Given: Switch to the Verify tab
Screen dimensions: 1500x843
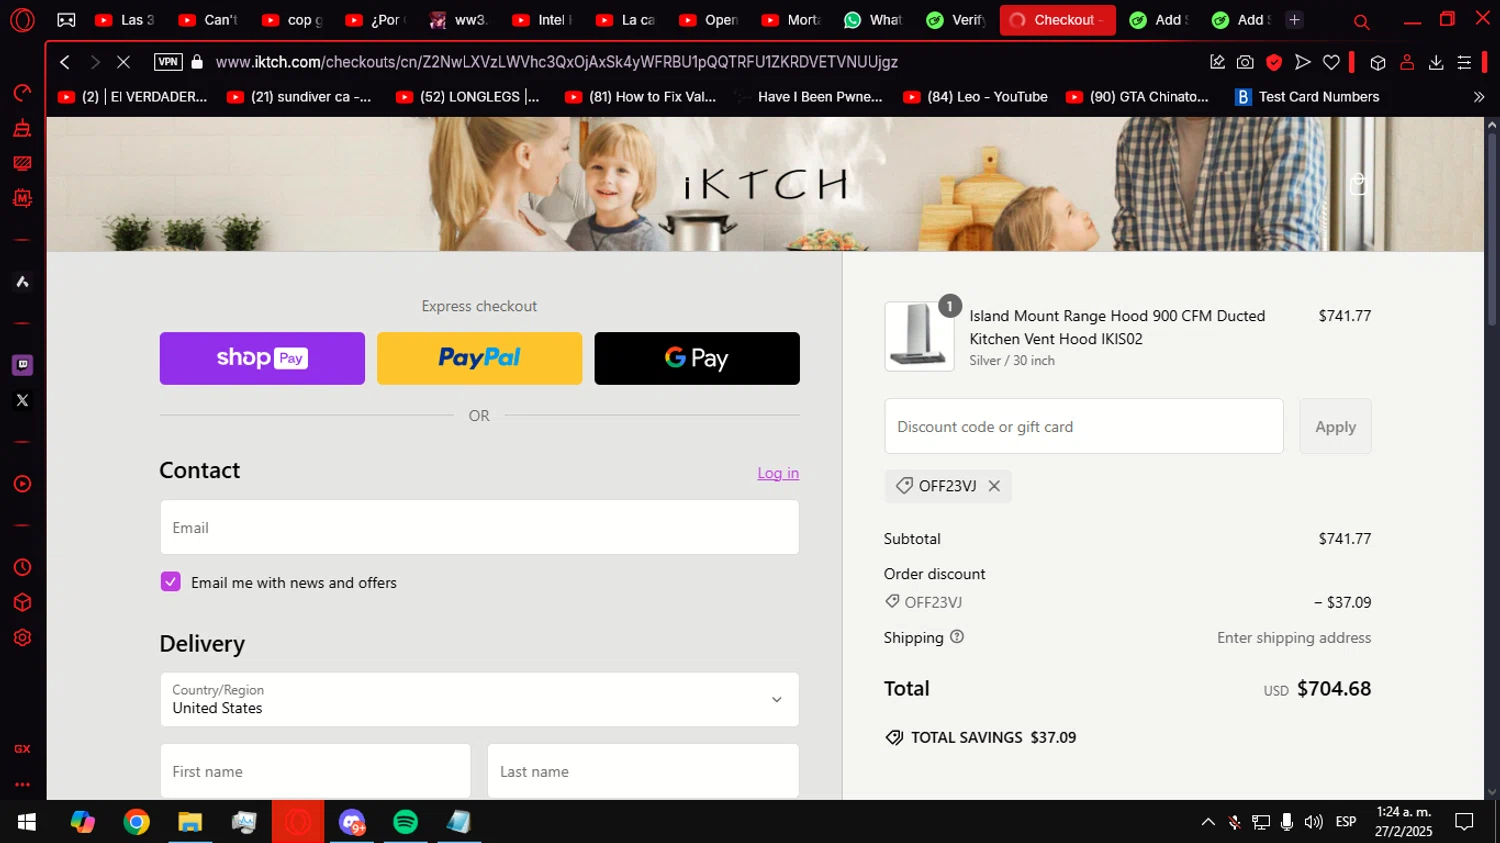Looking at the screenshot, I should pyautogui.click(x=957, y=20).
